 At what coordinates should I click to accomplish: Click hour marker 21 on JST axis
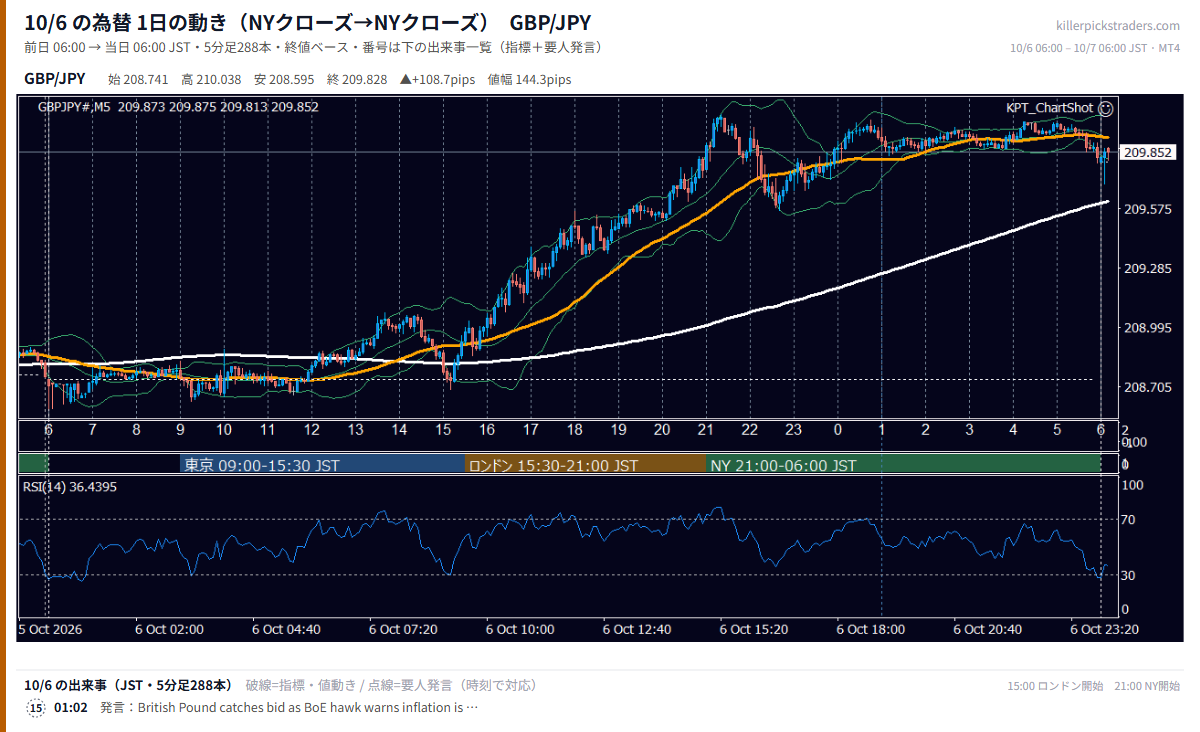click(x=705, y=429)
